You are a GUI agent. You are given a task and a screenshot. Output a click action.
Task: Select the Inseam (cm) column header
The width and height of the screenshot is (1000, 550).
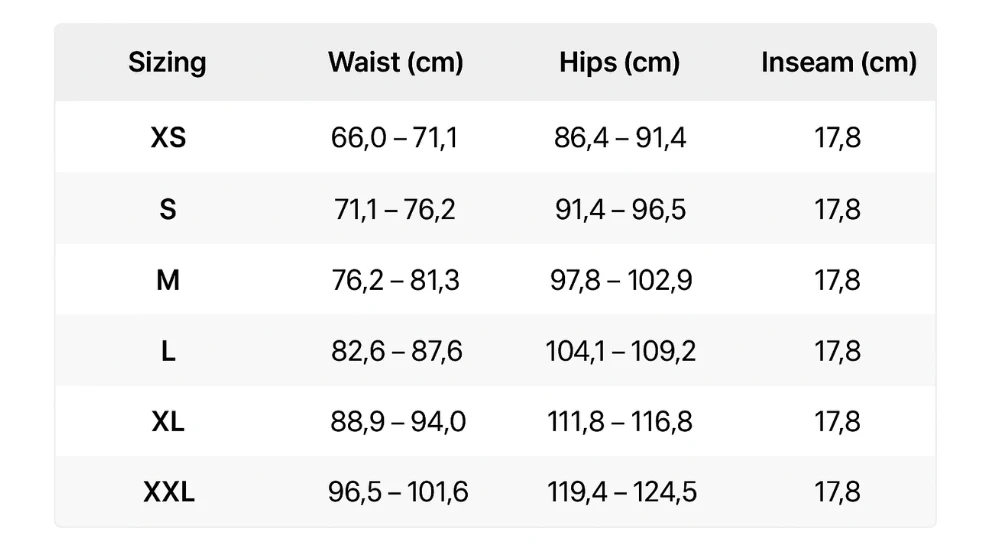839,63
